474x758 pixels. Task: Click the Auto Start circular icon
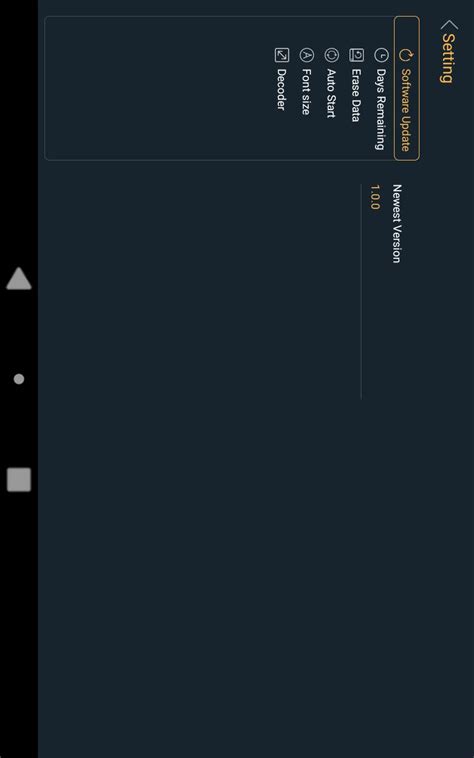pos(331,55)
